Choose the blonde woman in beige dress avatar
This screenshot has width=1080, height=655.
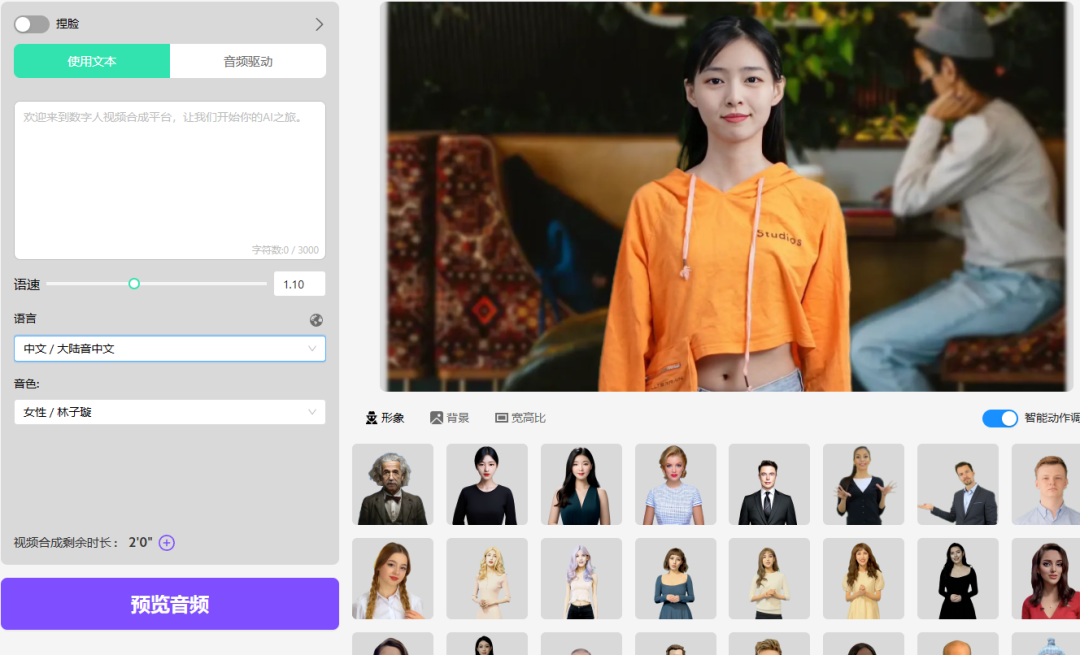coord(487,579)
